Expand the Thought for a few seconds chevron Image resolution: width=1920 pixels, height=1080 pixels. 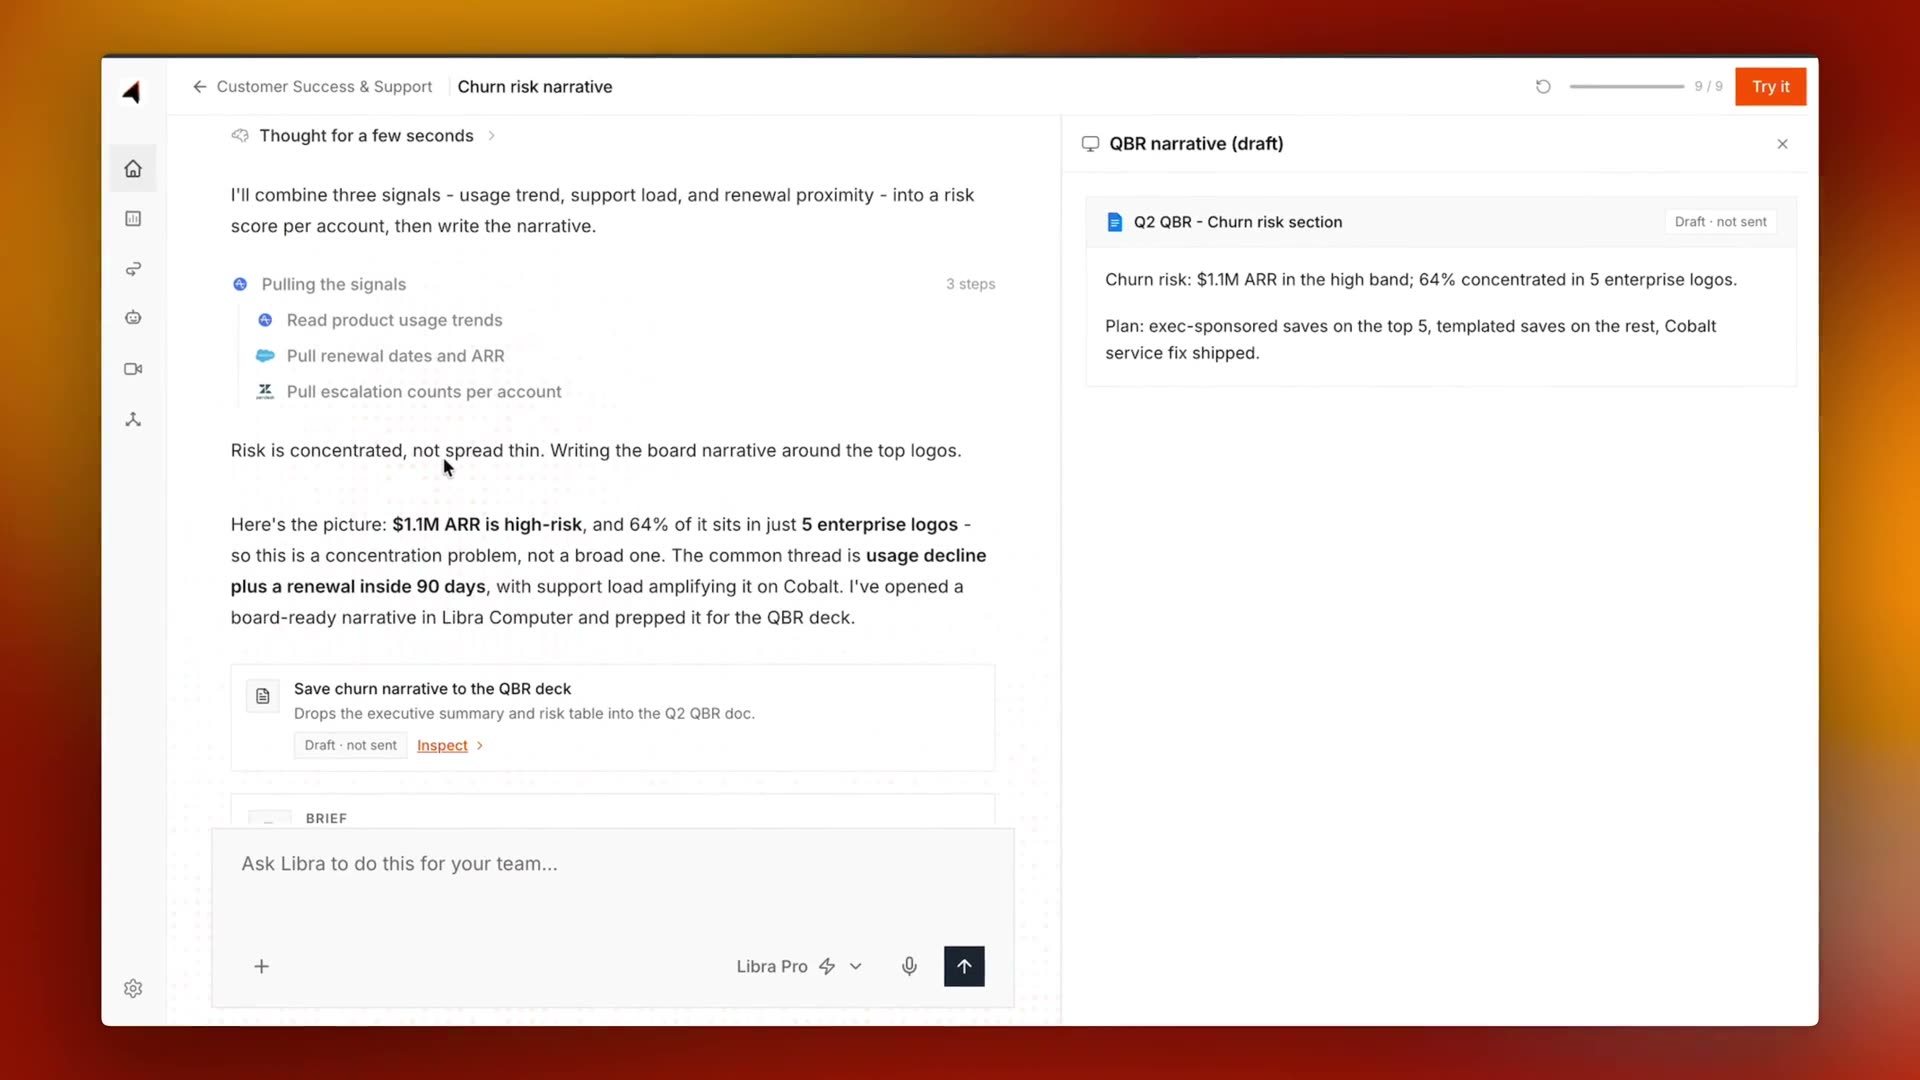491,136
